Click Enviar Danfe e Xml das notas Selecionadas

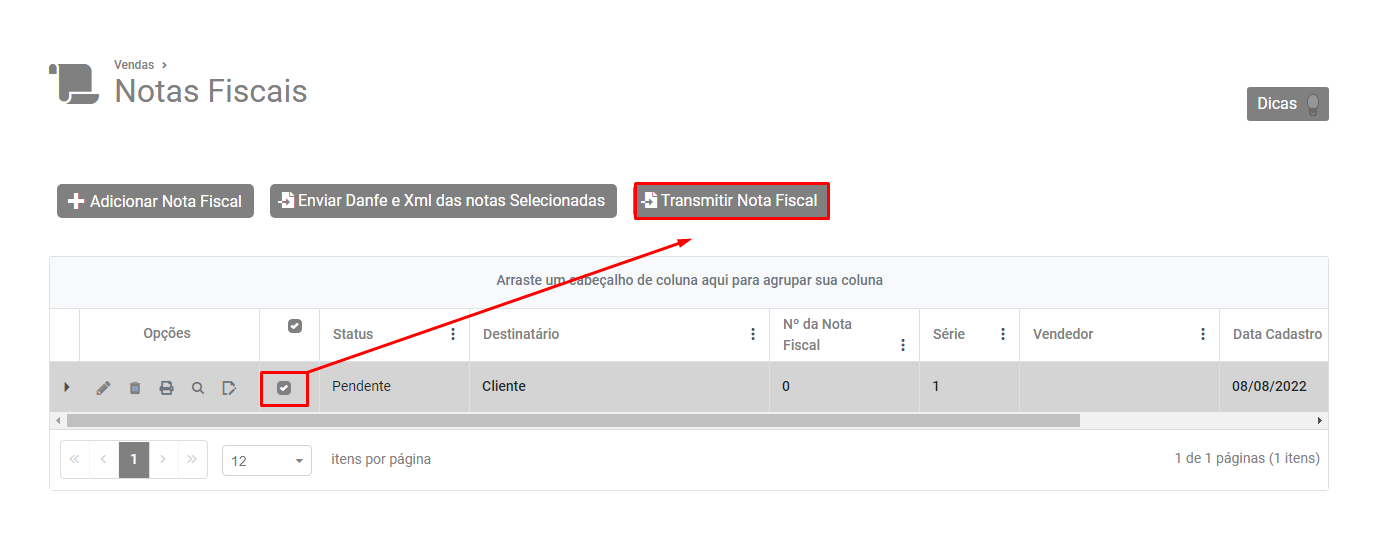tap(443, 201)
